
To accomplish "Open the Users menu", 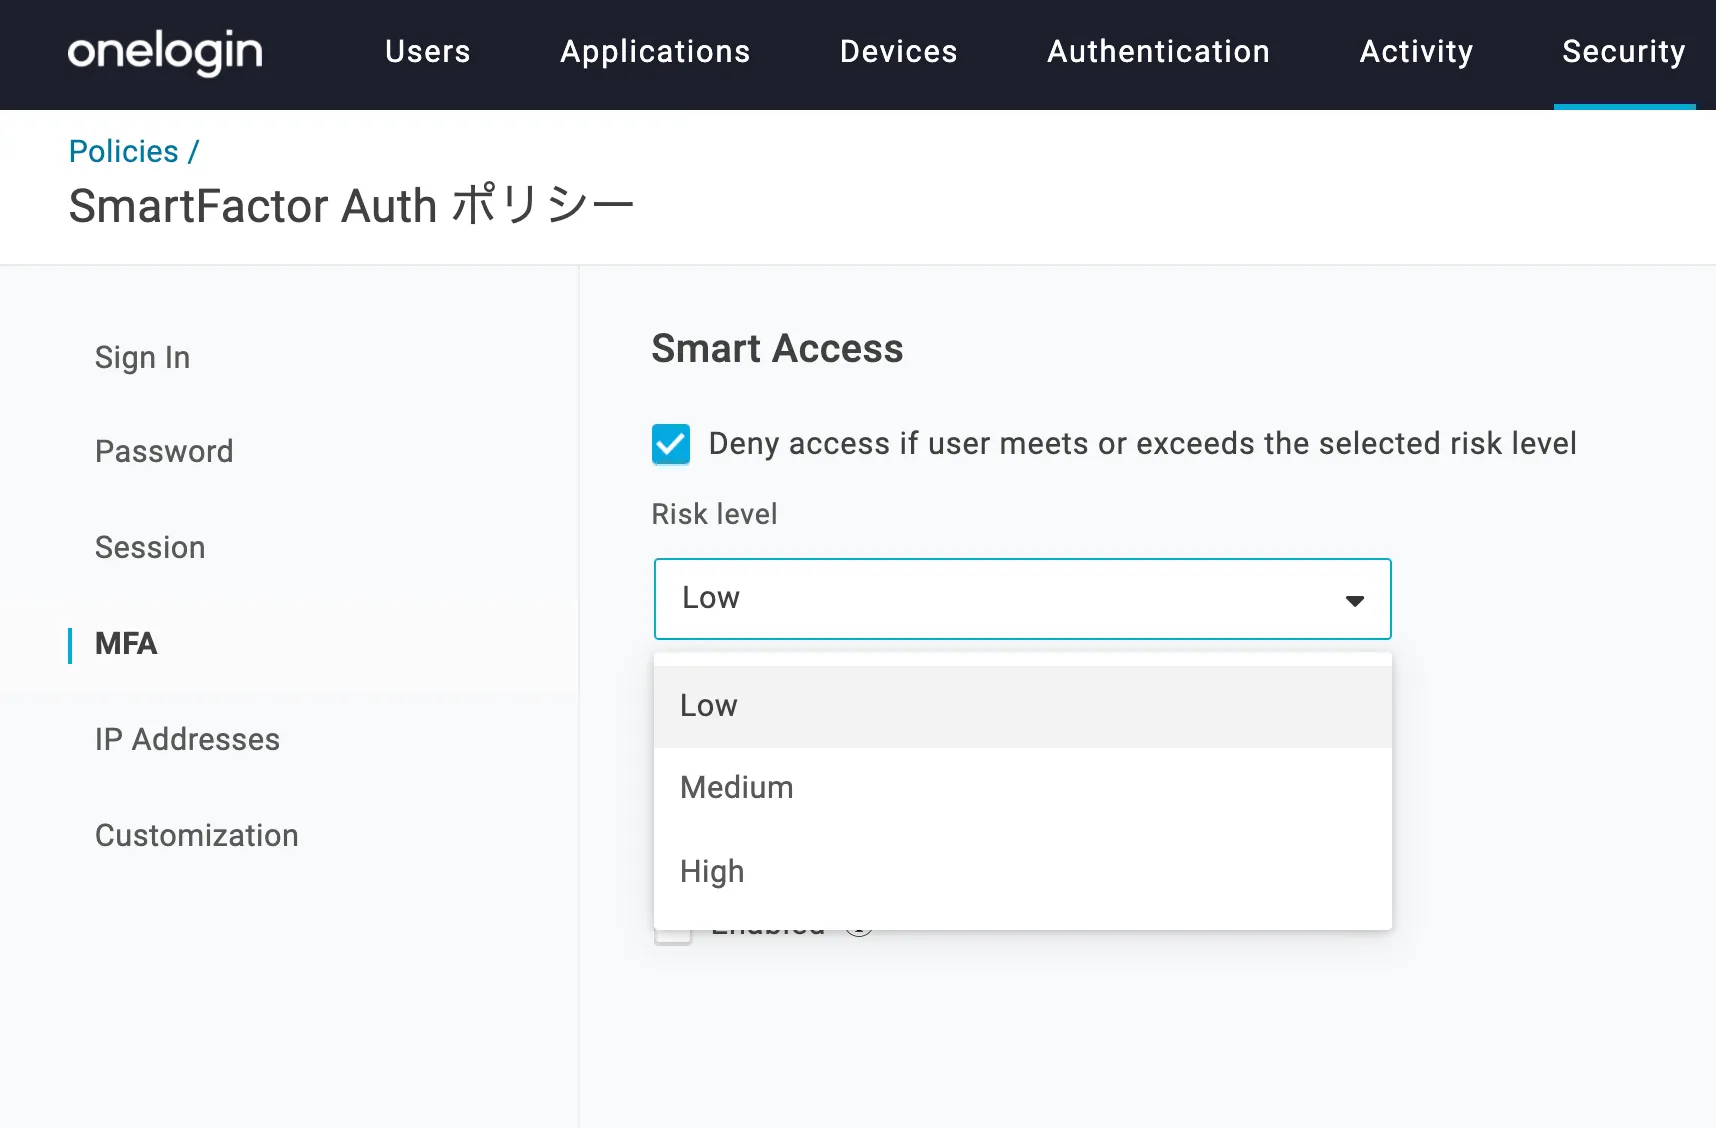I will coord(427,52).
